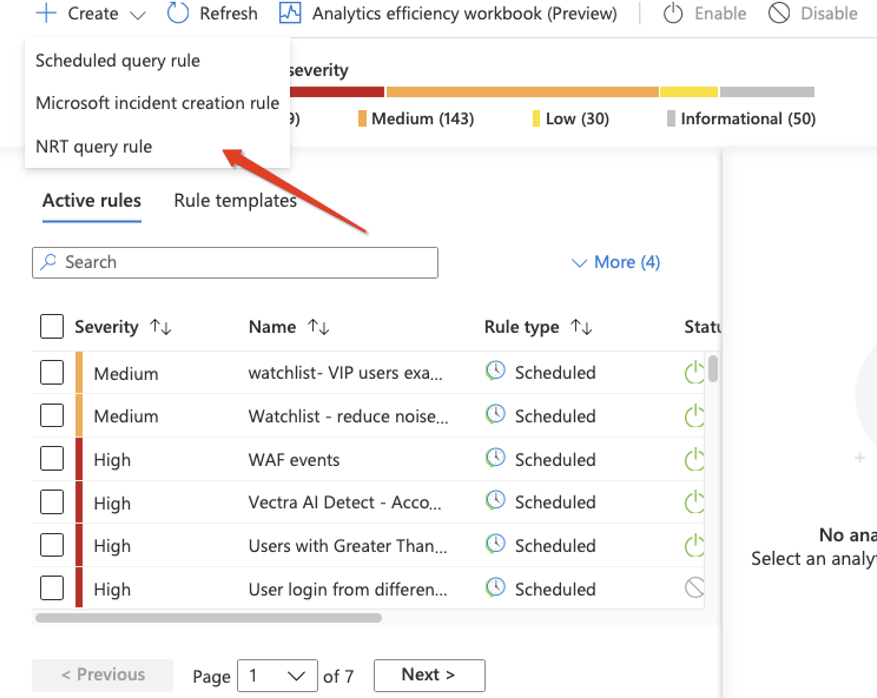The width and height of the screenshot is (877, 698).
Task: Click the disabled Previous page button
Action: [x=102, y=675]
